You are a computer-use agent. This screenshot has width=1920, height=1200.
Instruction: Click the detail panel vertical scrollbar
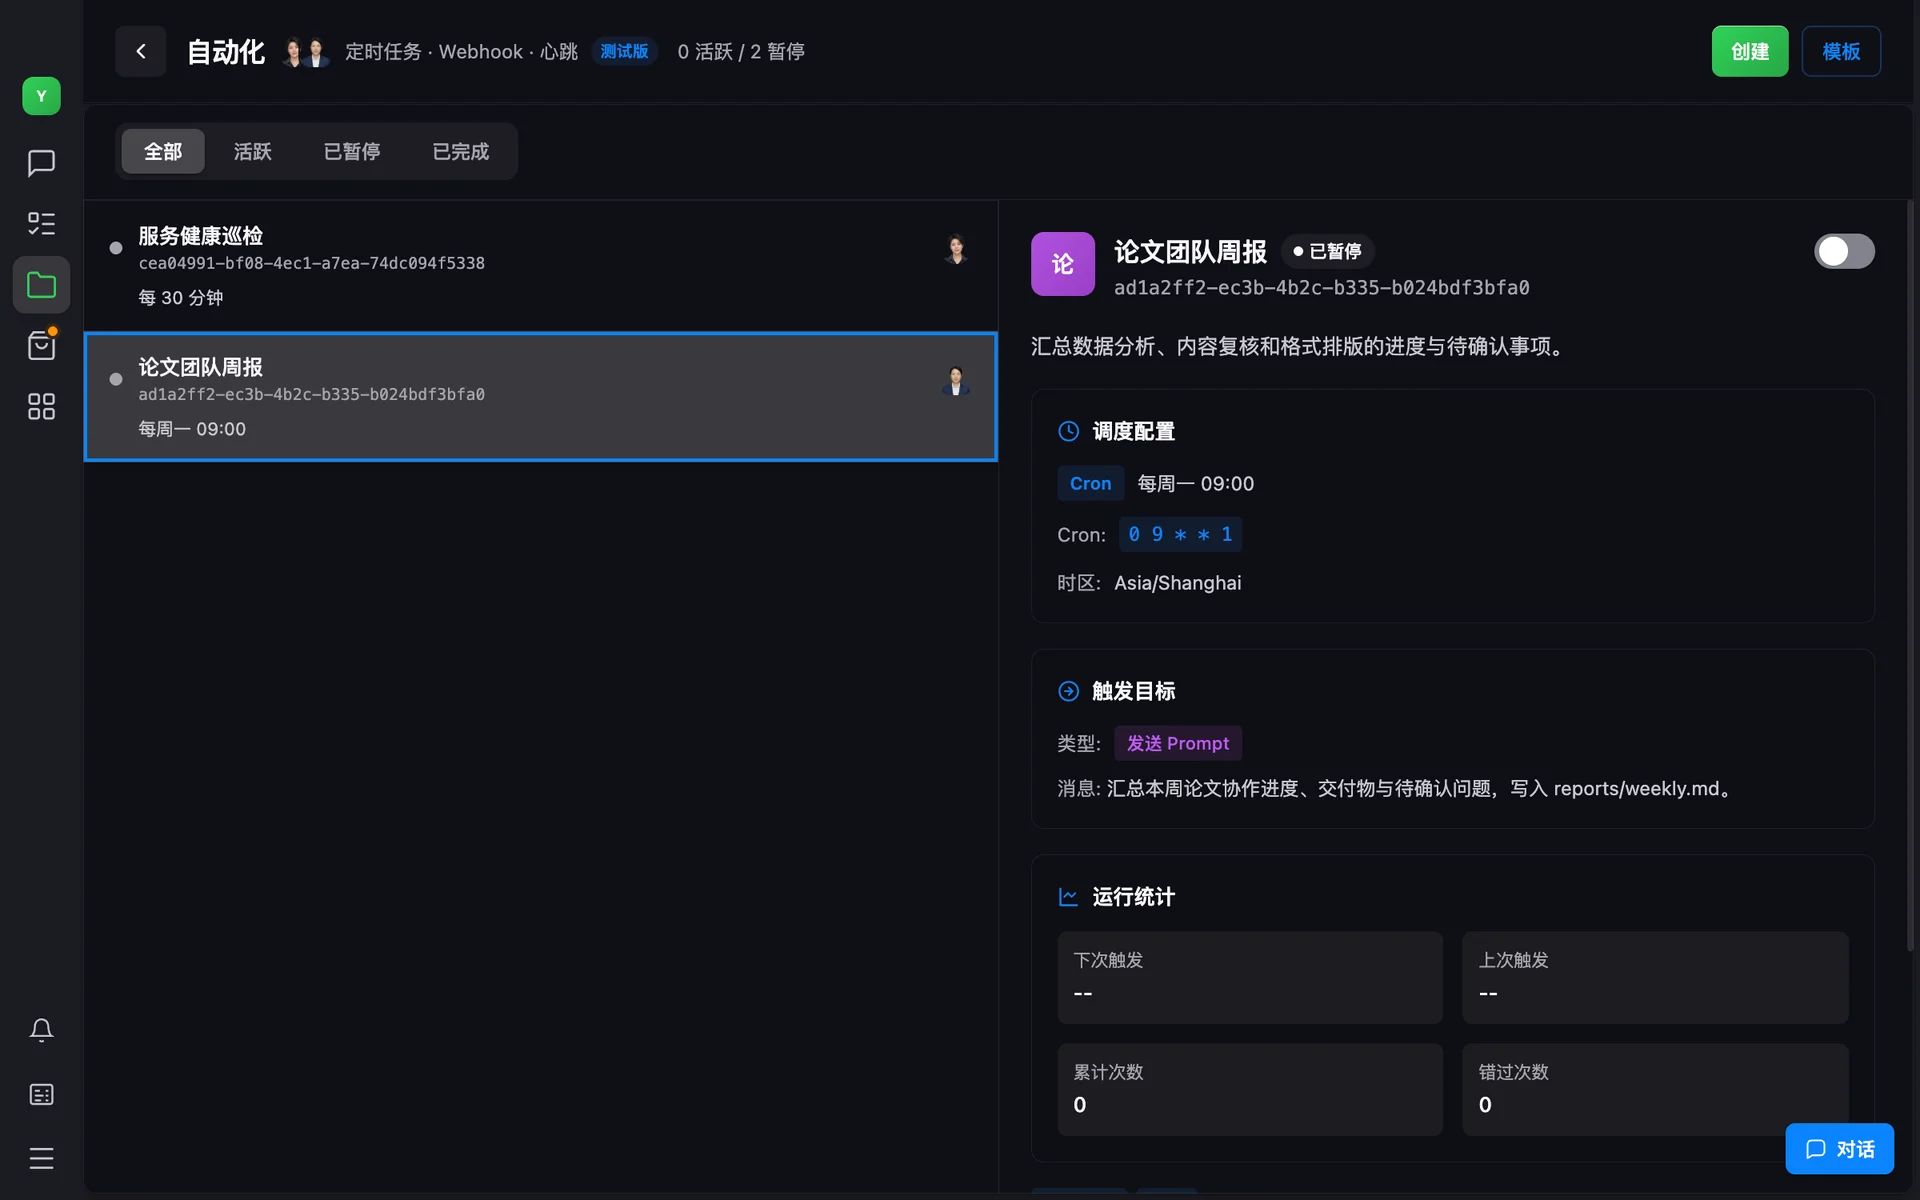pos(1910,575)
